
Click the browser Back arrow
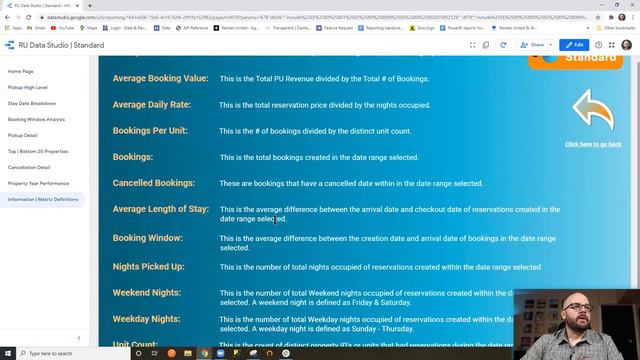point(7,18)
